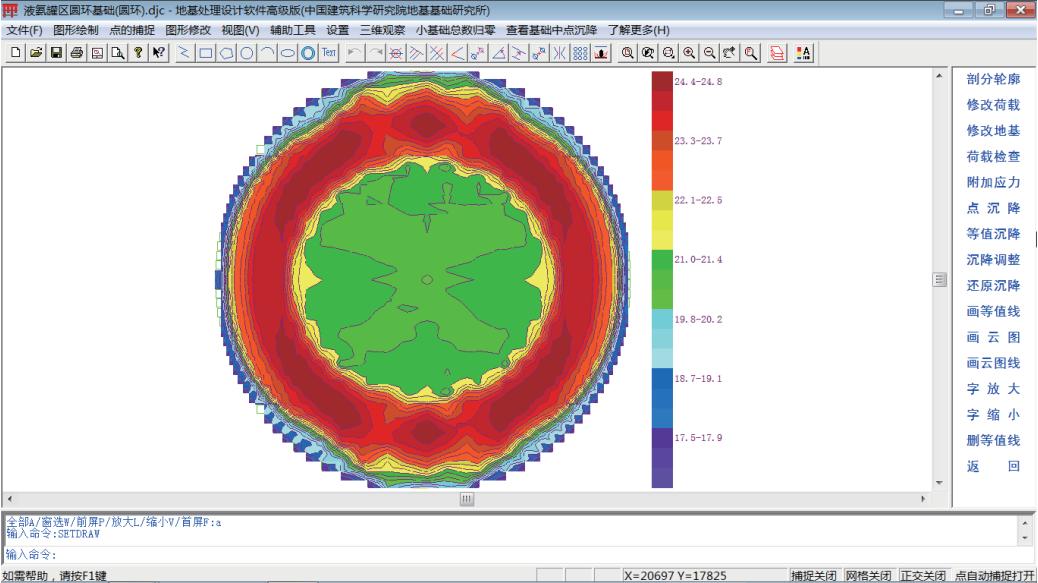Click the Print toolbar icon
The height and width of the screenshot is (583, 1038).
point(78,51)
